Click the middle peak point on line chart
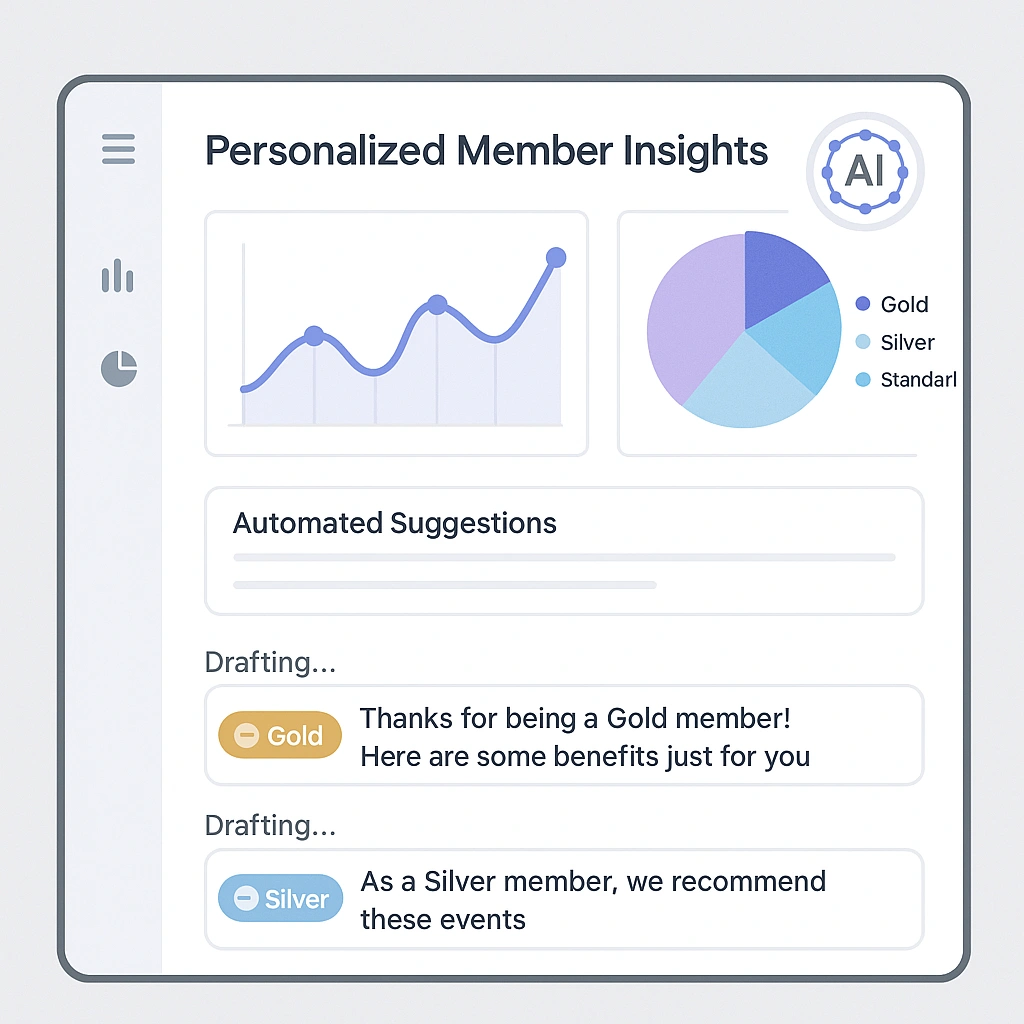Image resolution: width=1024 pixels, height=1024 pixels. pos(437,305)
